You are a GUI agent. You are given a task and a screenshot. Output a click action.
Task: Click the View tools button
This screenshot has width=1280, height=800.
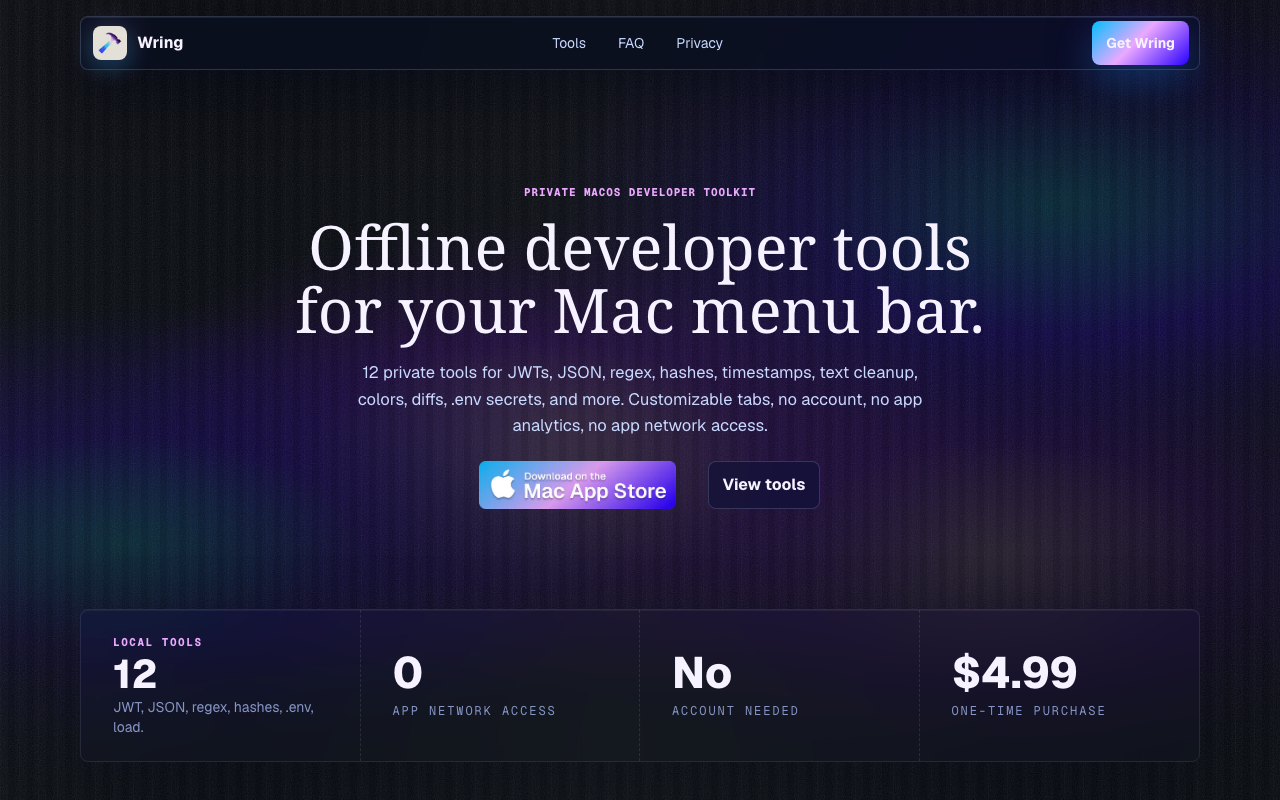click(764, 485)
